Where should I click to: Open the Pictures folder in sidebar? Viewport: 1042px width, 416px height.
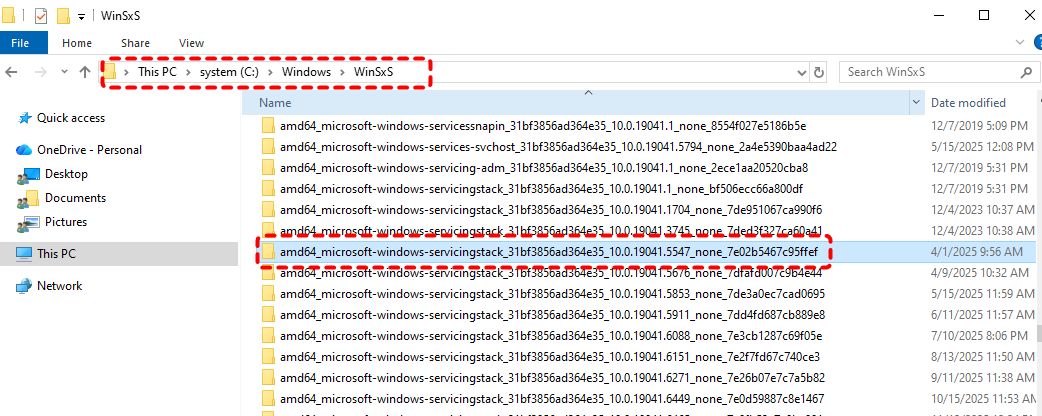point(65,222)
